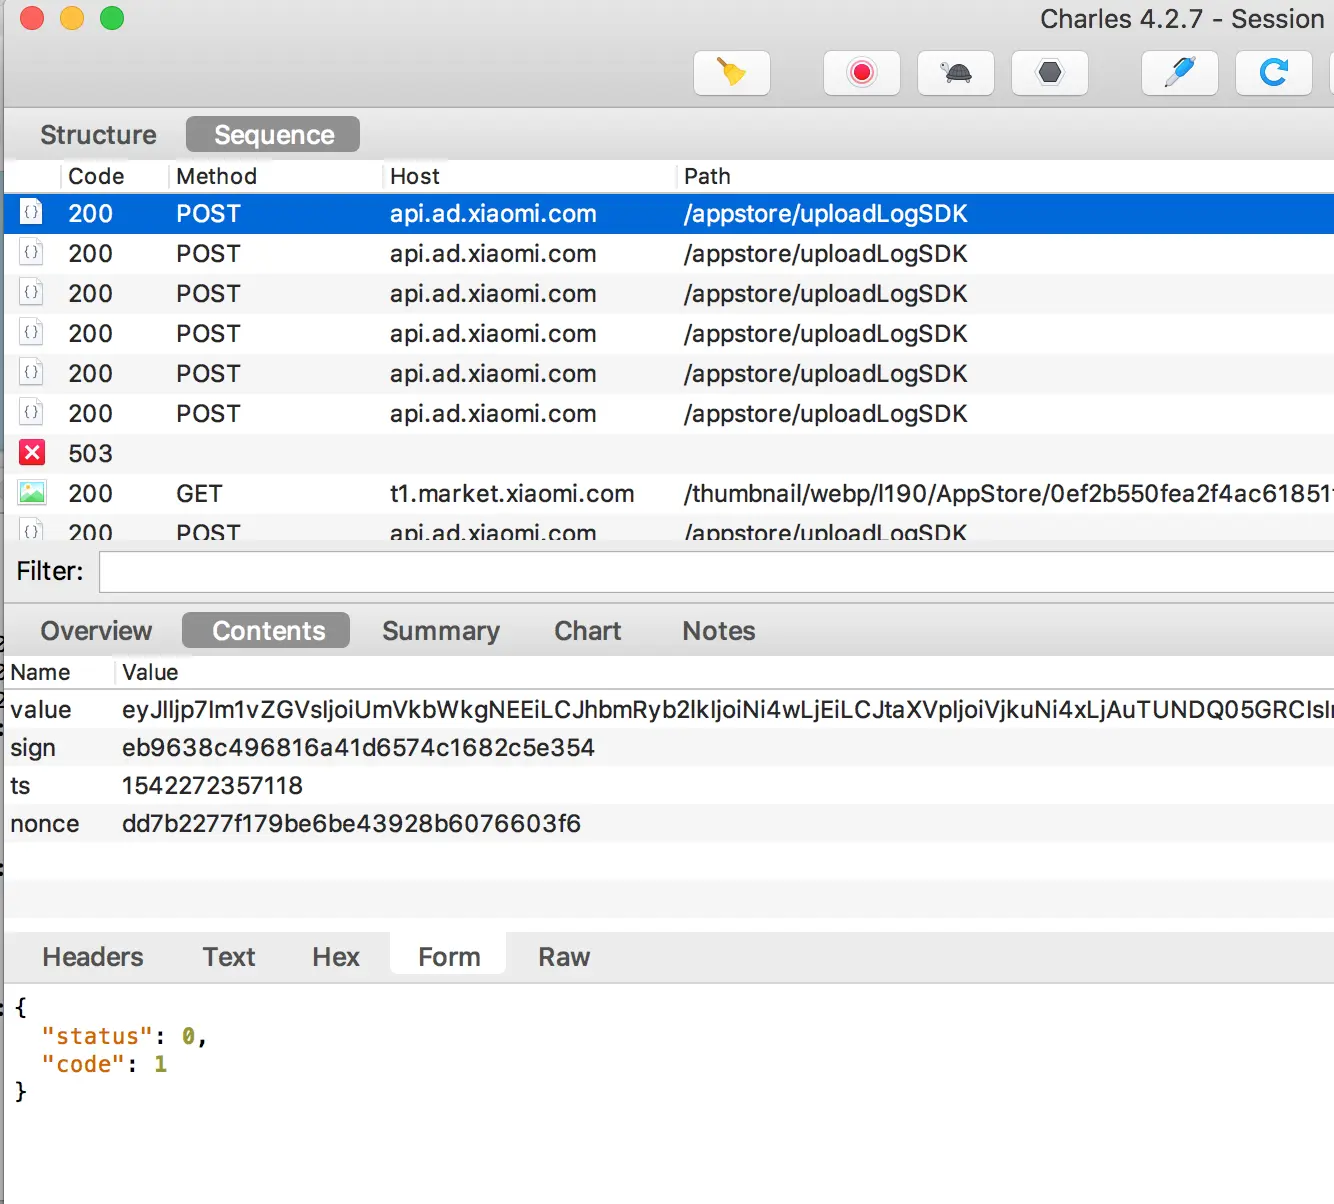This screenshot has width=1334, height=1204.
Task: Toggle breakpoints with the hexagon icon
Action: [x=1050, y=73]
